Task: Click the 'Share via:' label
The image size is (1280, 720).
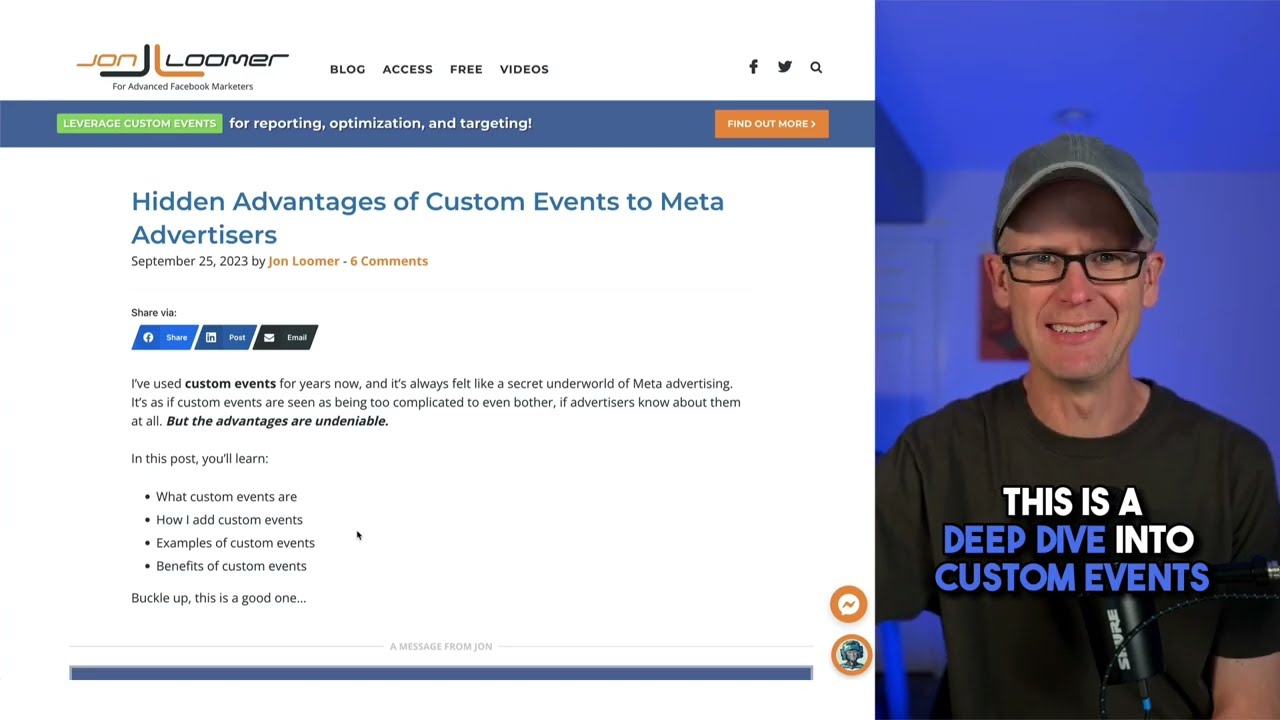Action: (x=153, y=313)
